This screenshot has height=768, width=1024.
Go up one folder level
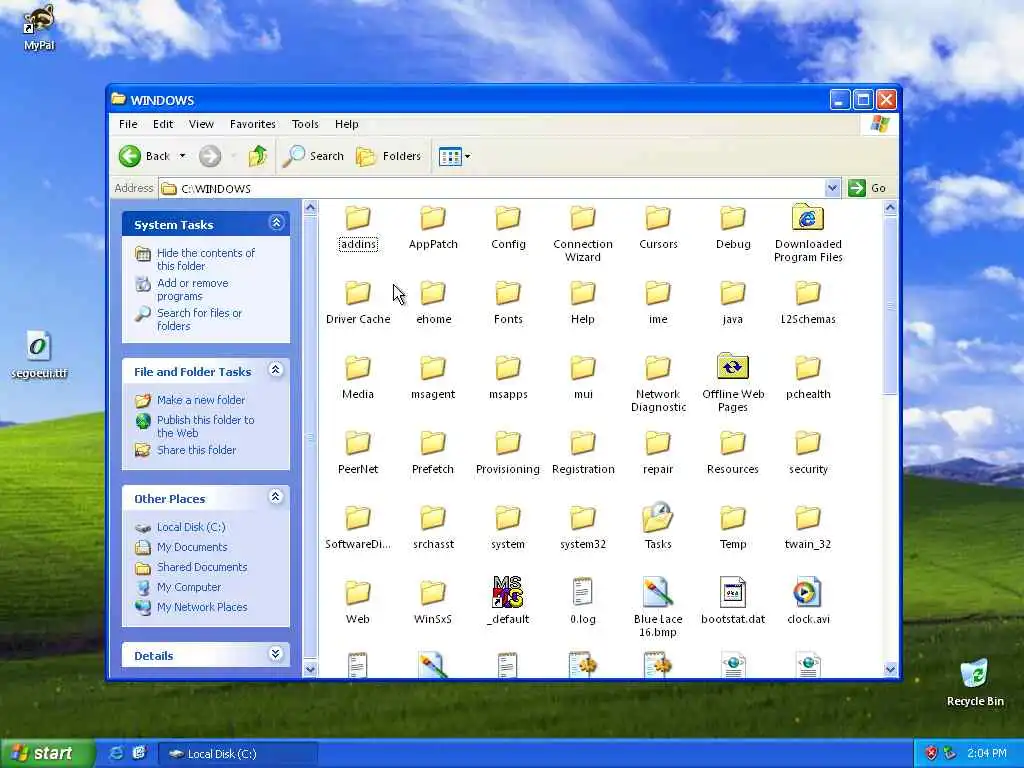(x=258, y=156)
